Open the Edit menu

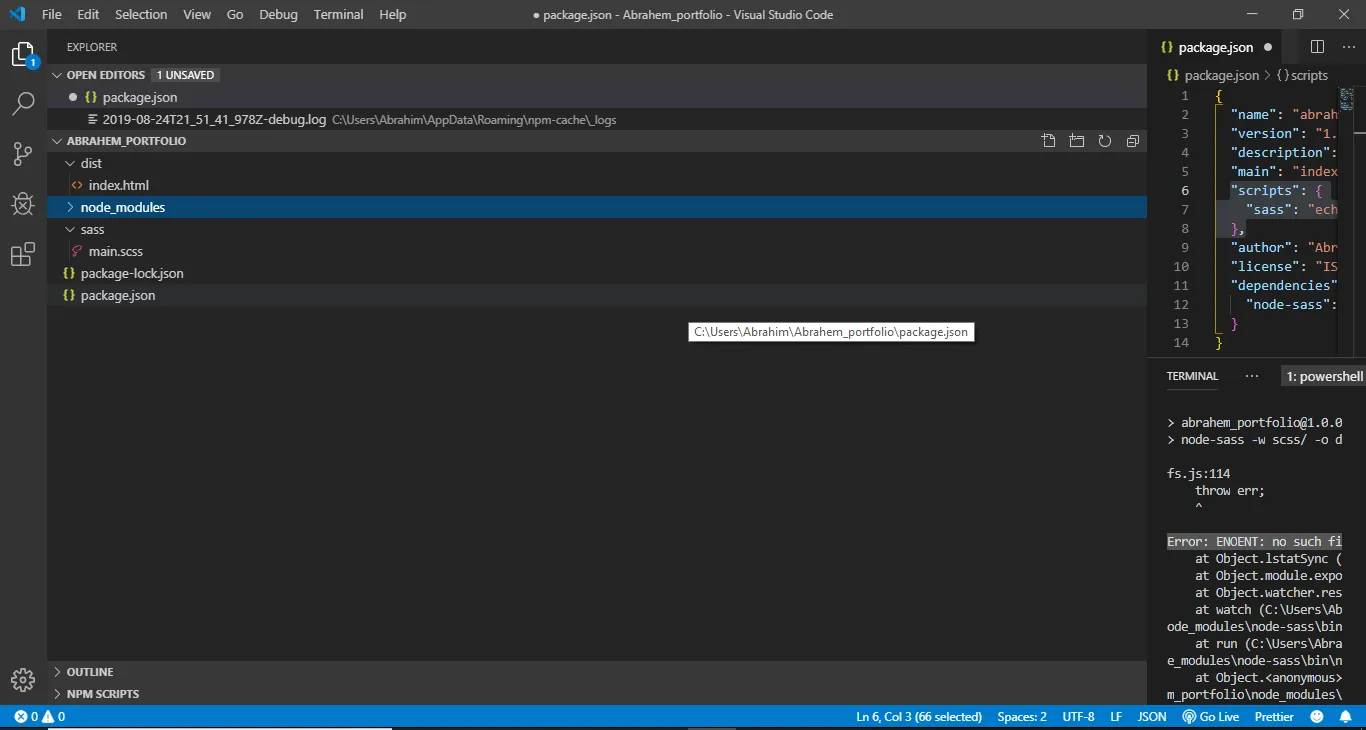point(88,14)
